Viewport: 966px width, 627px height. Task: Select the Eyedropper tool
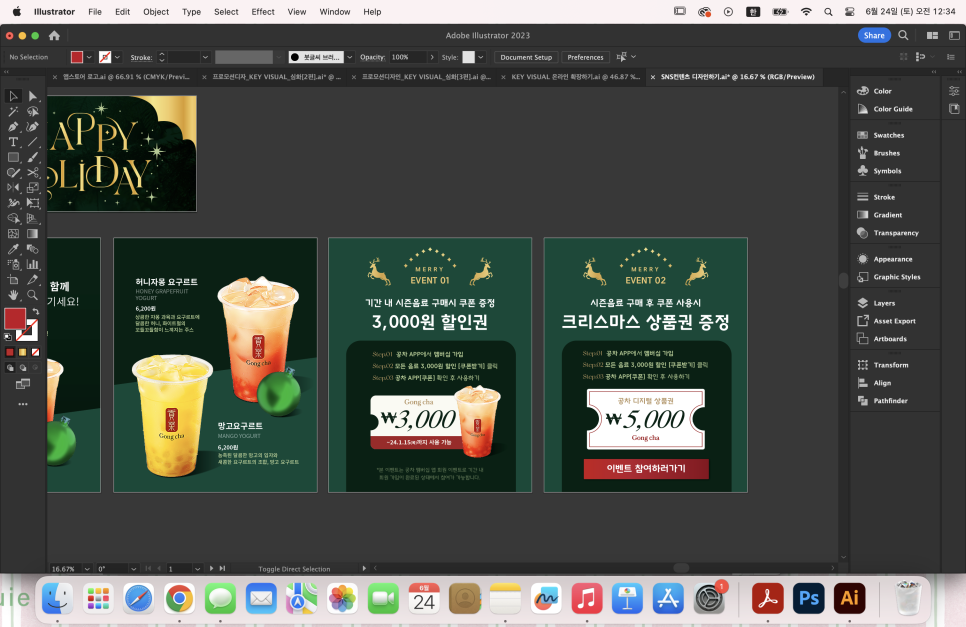coord(13,249)
